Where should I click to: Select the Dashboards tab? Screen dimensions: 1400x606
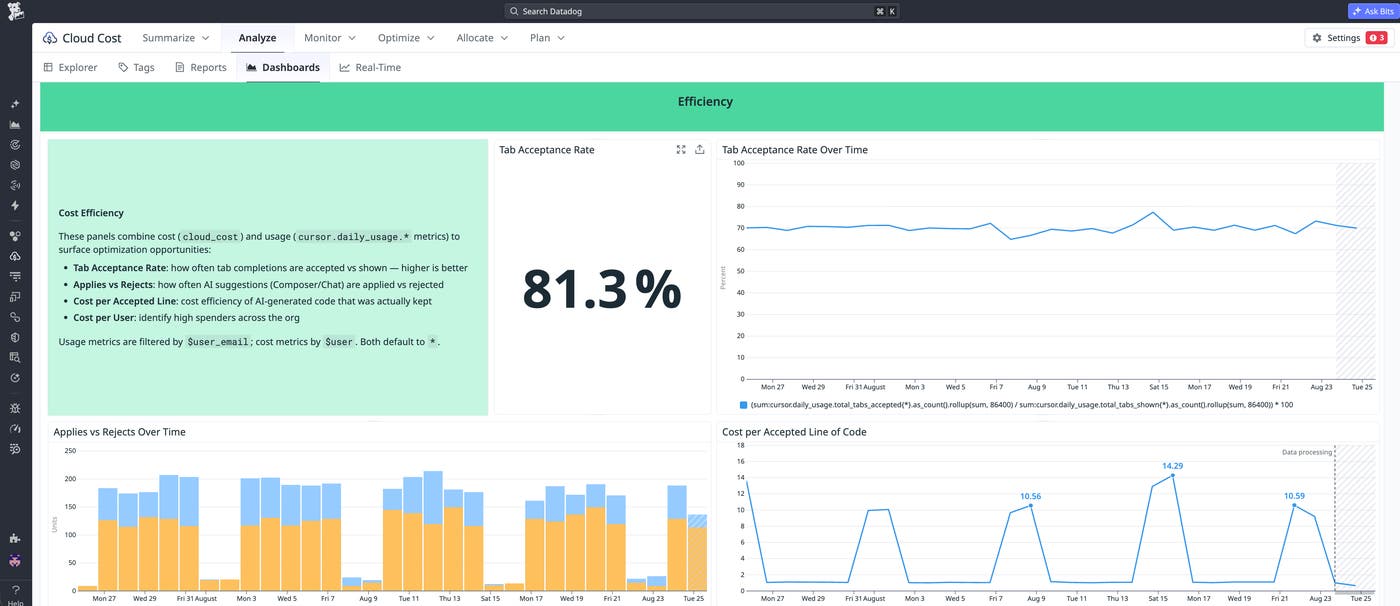(x=283, y=67)
